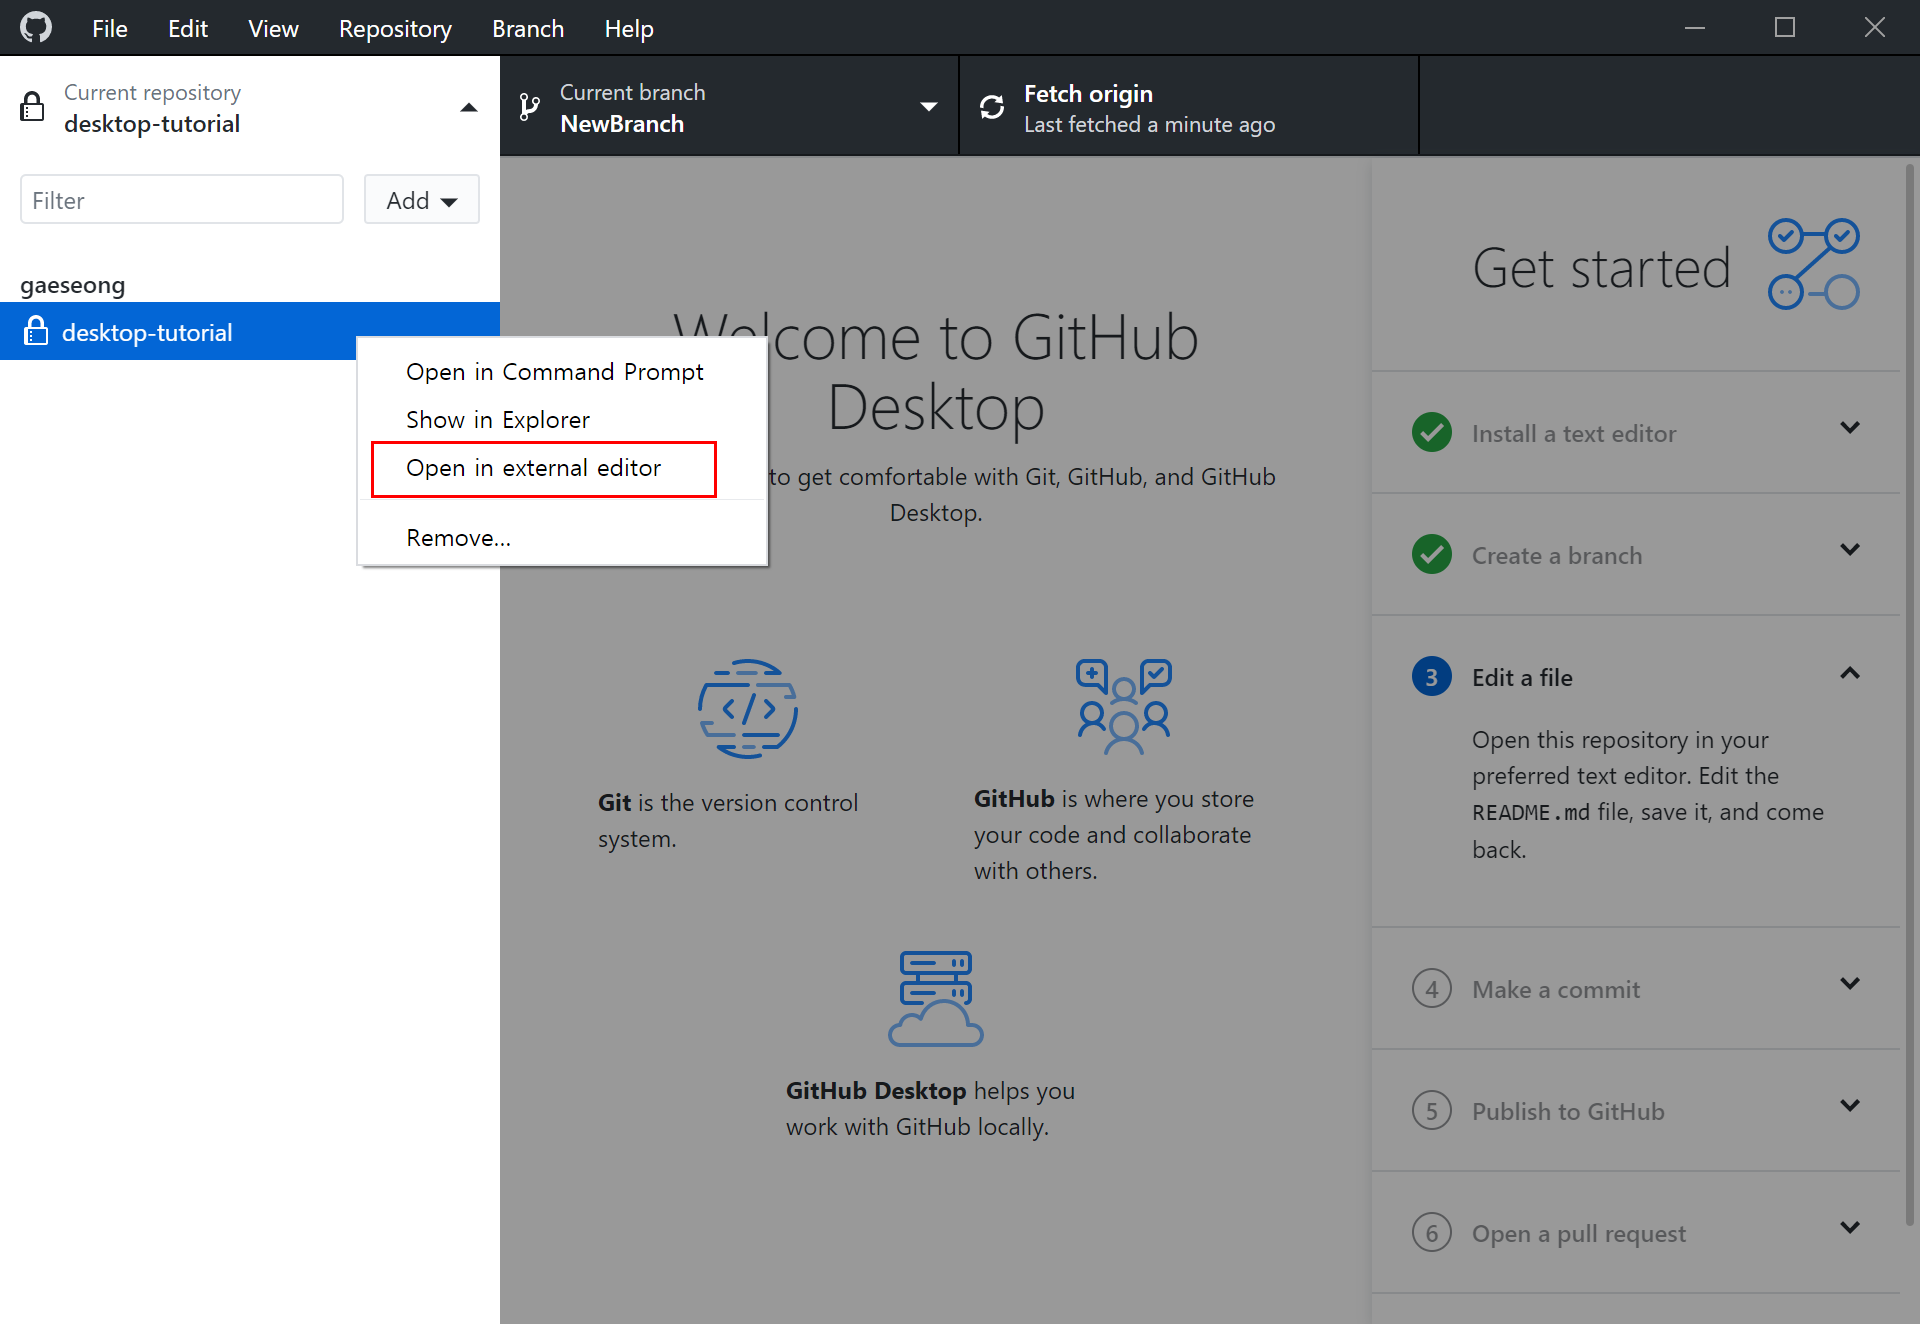Click the gaeseong account heading

(x=73, y=285)
